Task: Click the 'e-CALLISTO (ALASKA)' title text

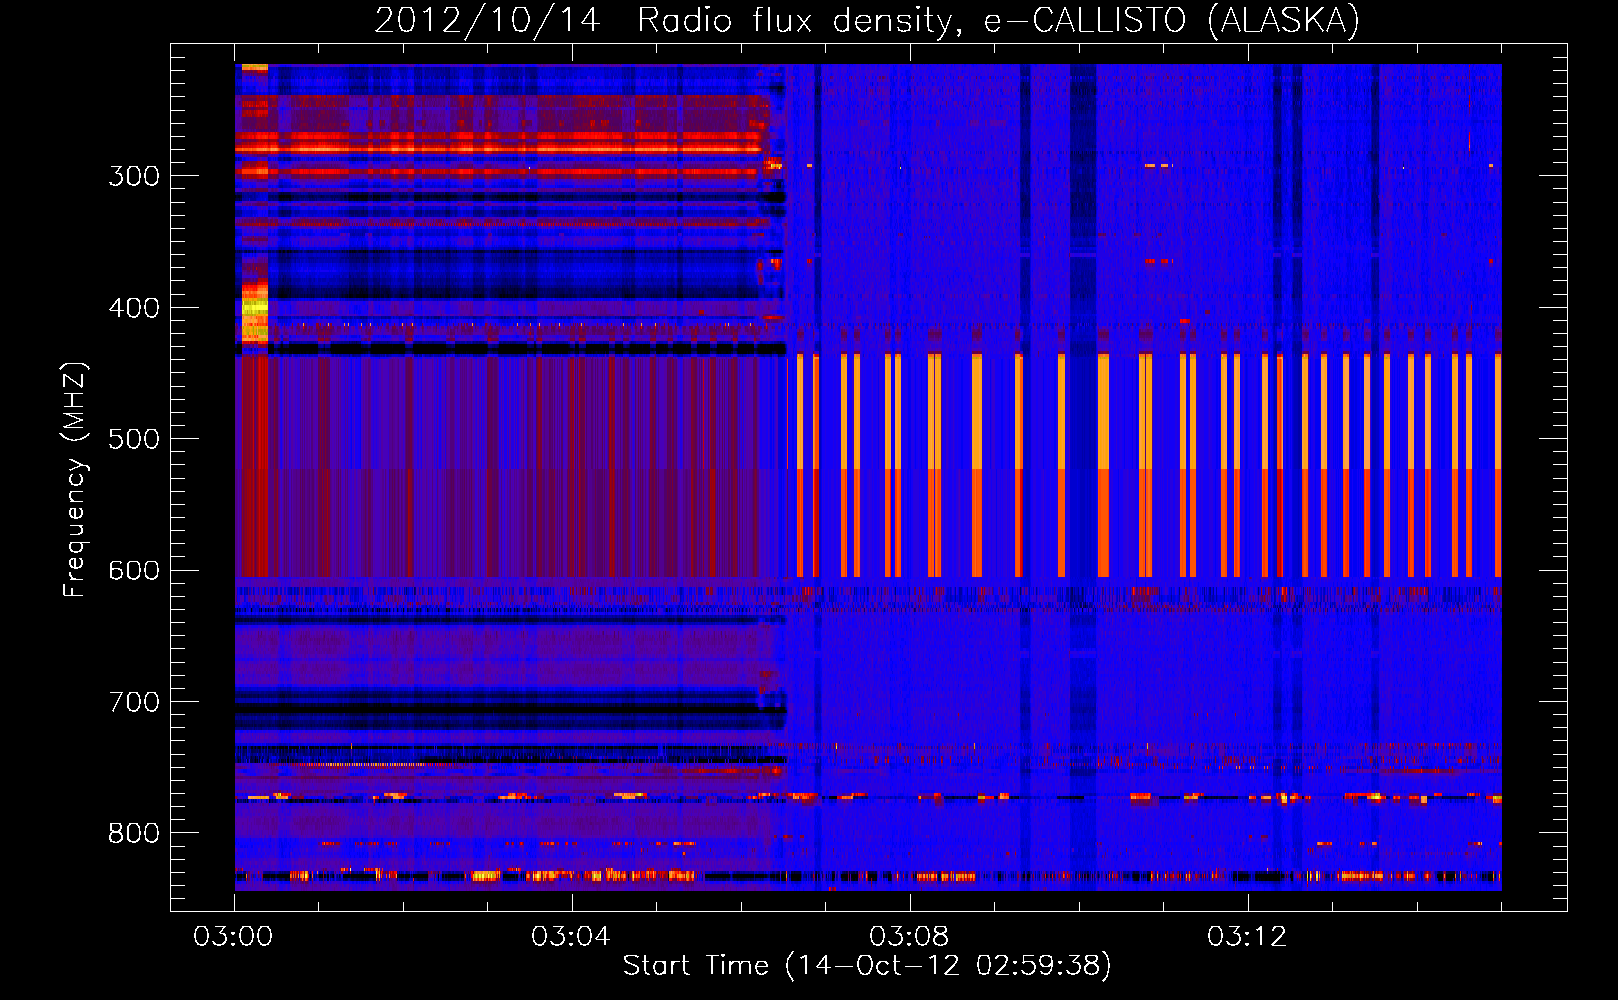Action: [x=1172, y=21]
